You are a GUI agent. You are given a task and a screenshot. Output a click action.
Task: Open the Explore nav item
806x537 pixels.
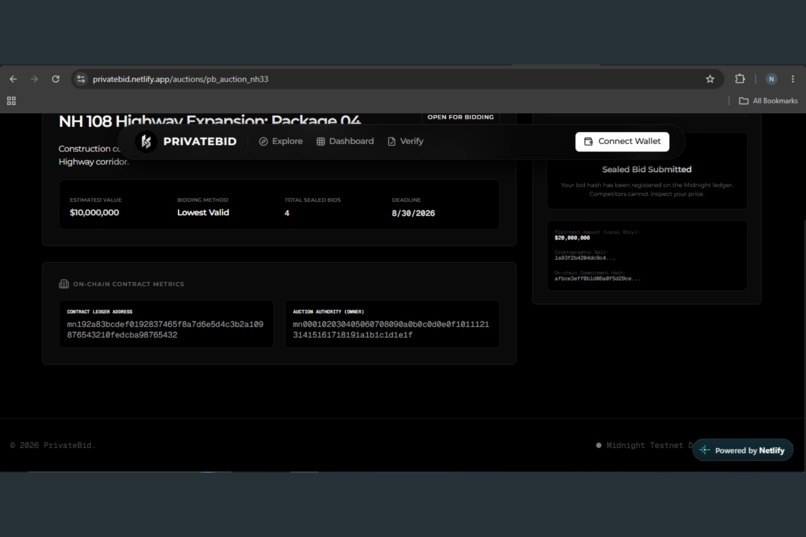click(x=281, y=141)
